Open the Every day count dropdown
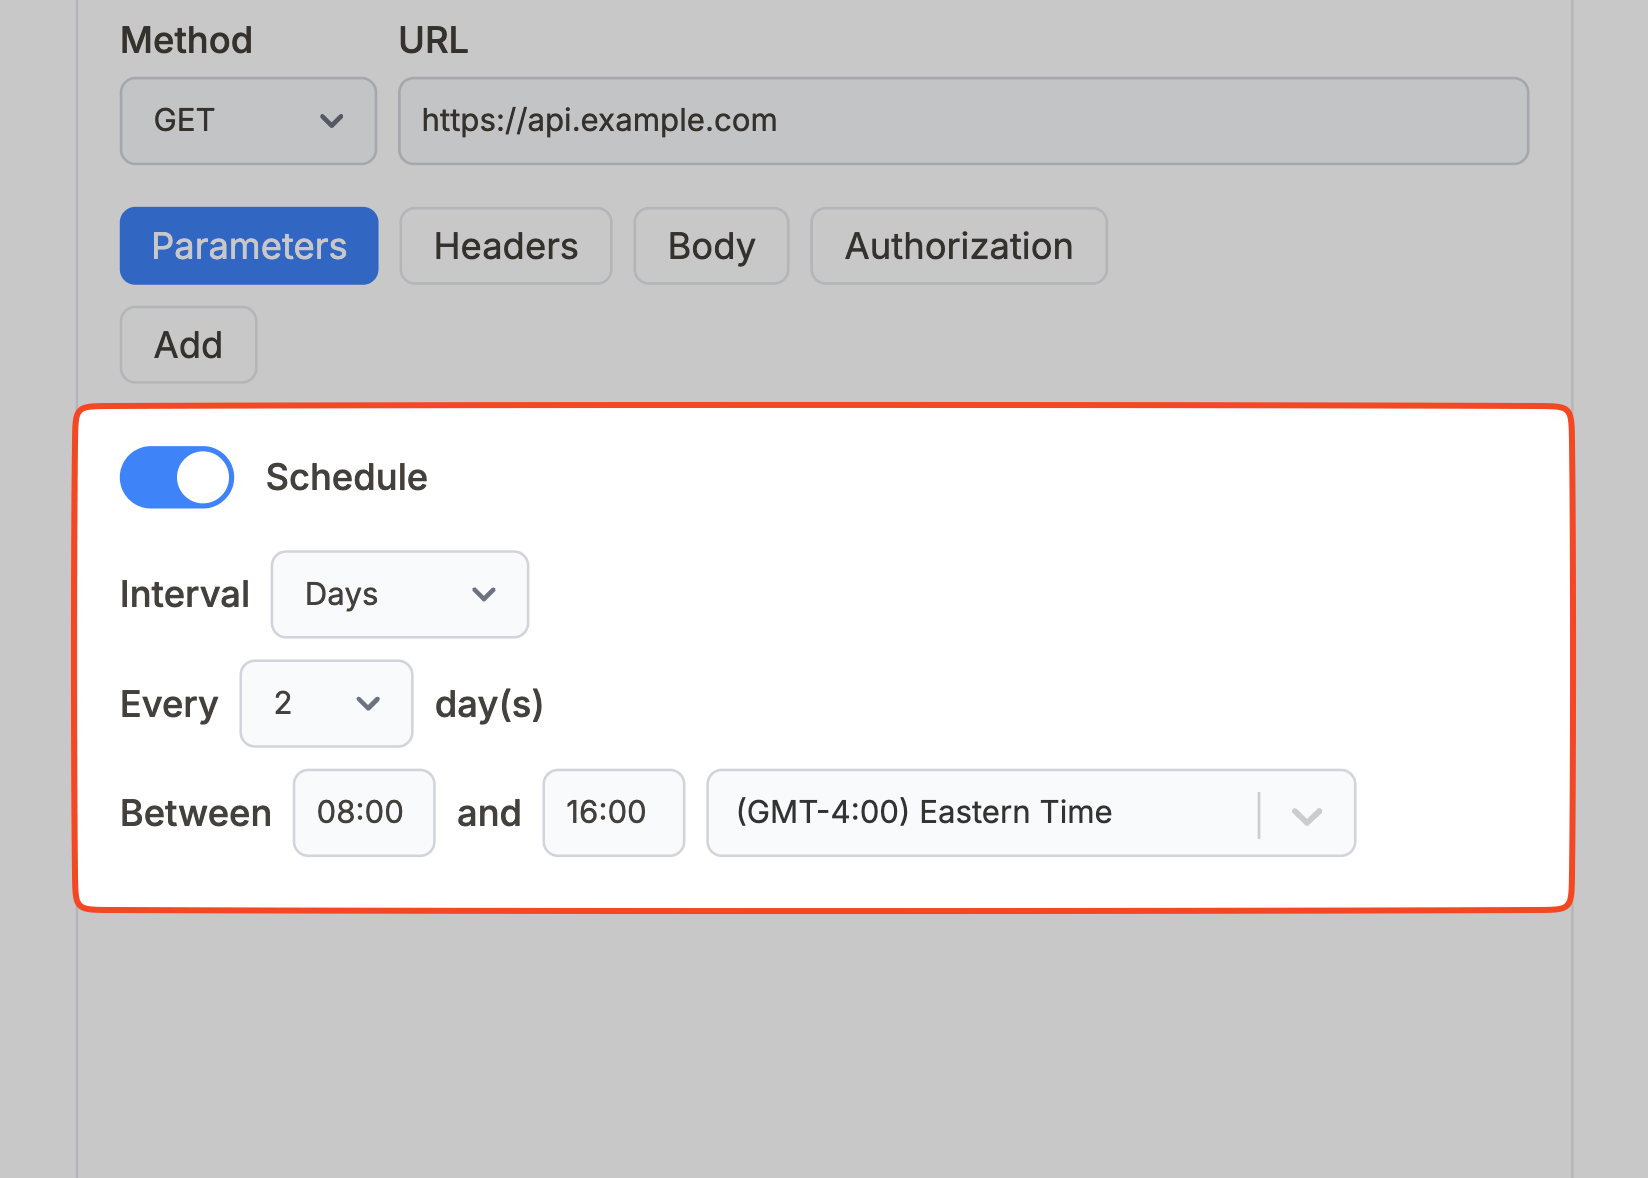Image resolution: width=1648 pixels, height=1178 pixels. [x=325, y=703]
